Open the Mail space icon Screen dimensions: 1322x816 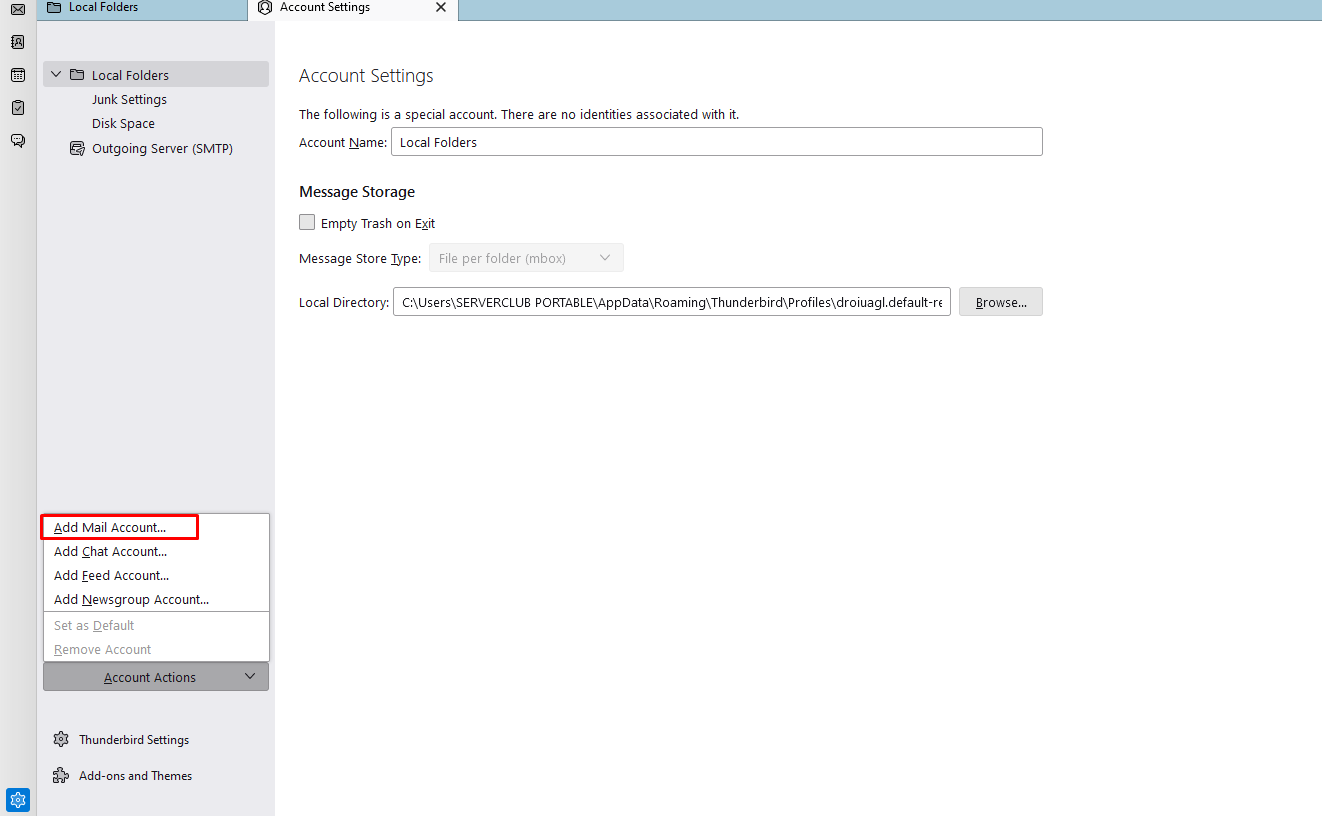[x=18, y=9]
